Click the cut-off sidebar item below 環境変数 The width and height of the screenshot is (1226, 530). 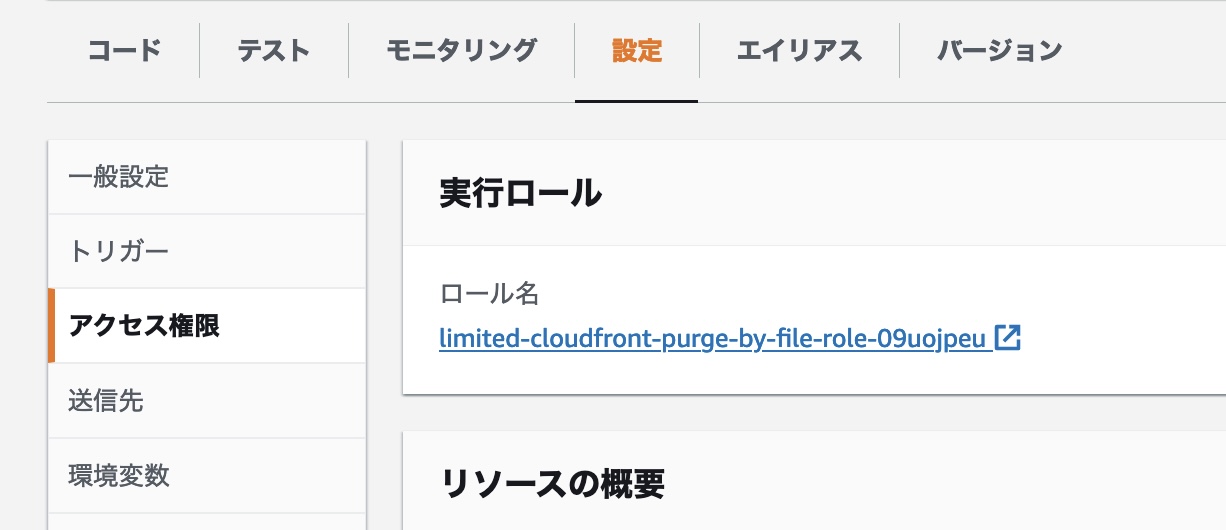pos(207,522)
